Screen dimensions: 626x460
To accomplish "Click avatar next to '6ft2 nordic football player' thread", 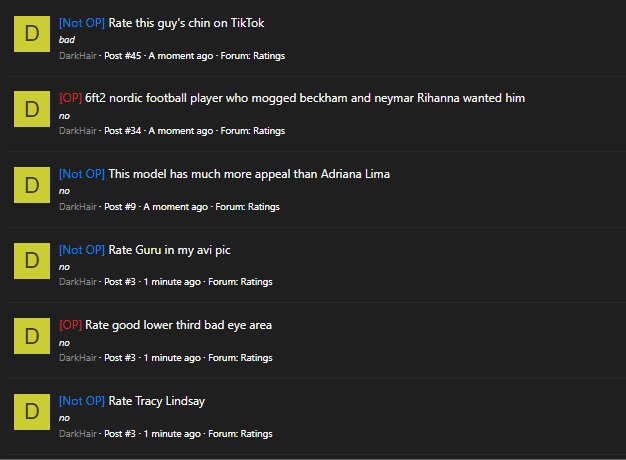I will point(32,109).
